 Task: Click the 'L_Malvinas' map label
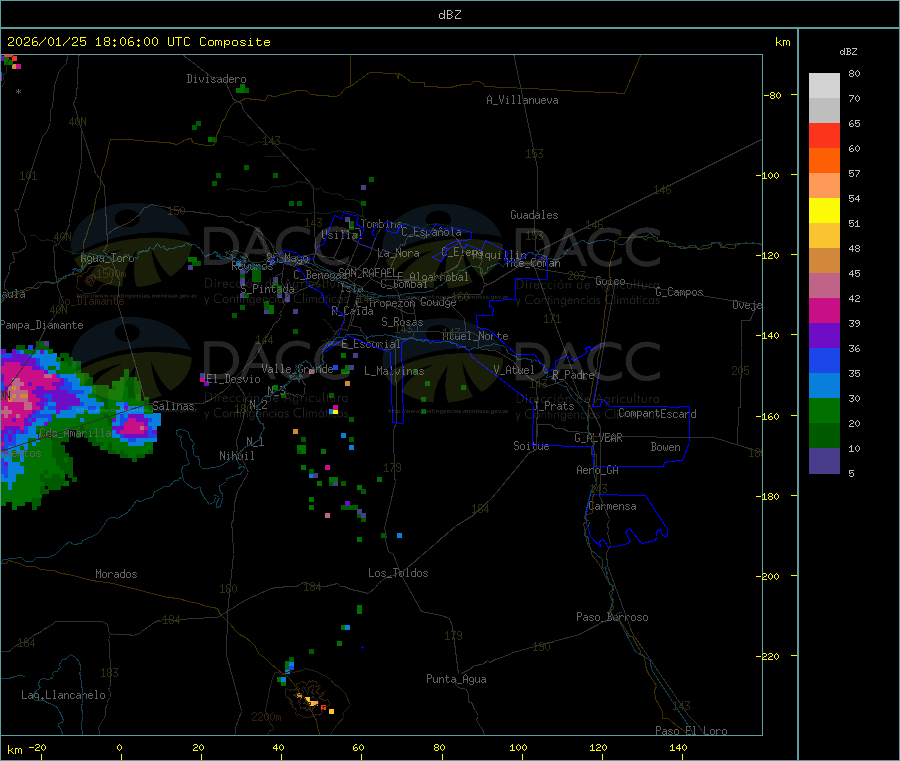(x=394, y=371)
